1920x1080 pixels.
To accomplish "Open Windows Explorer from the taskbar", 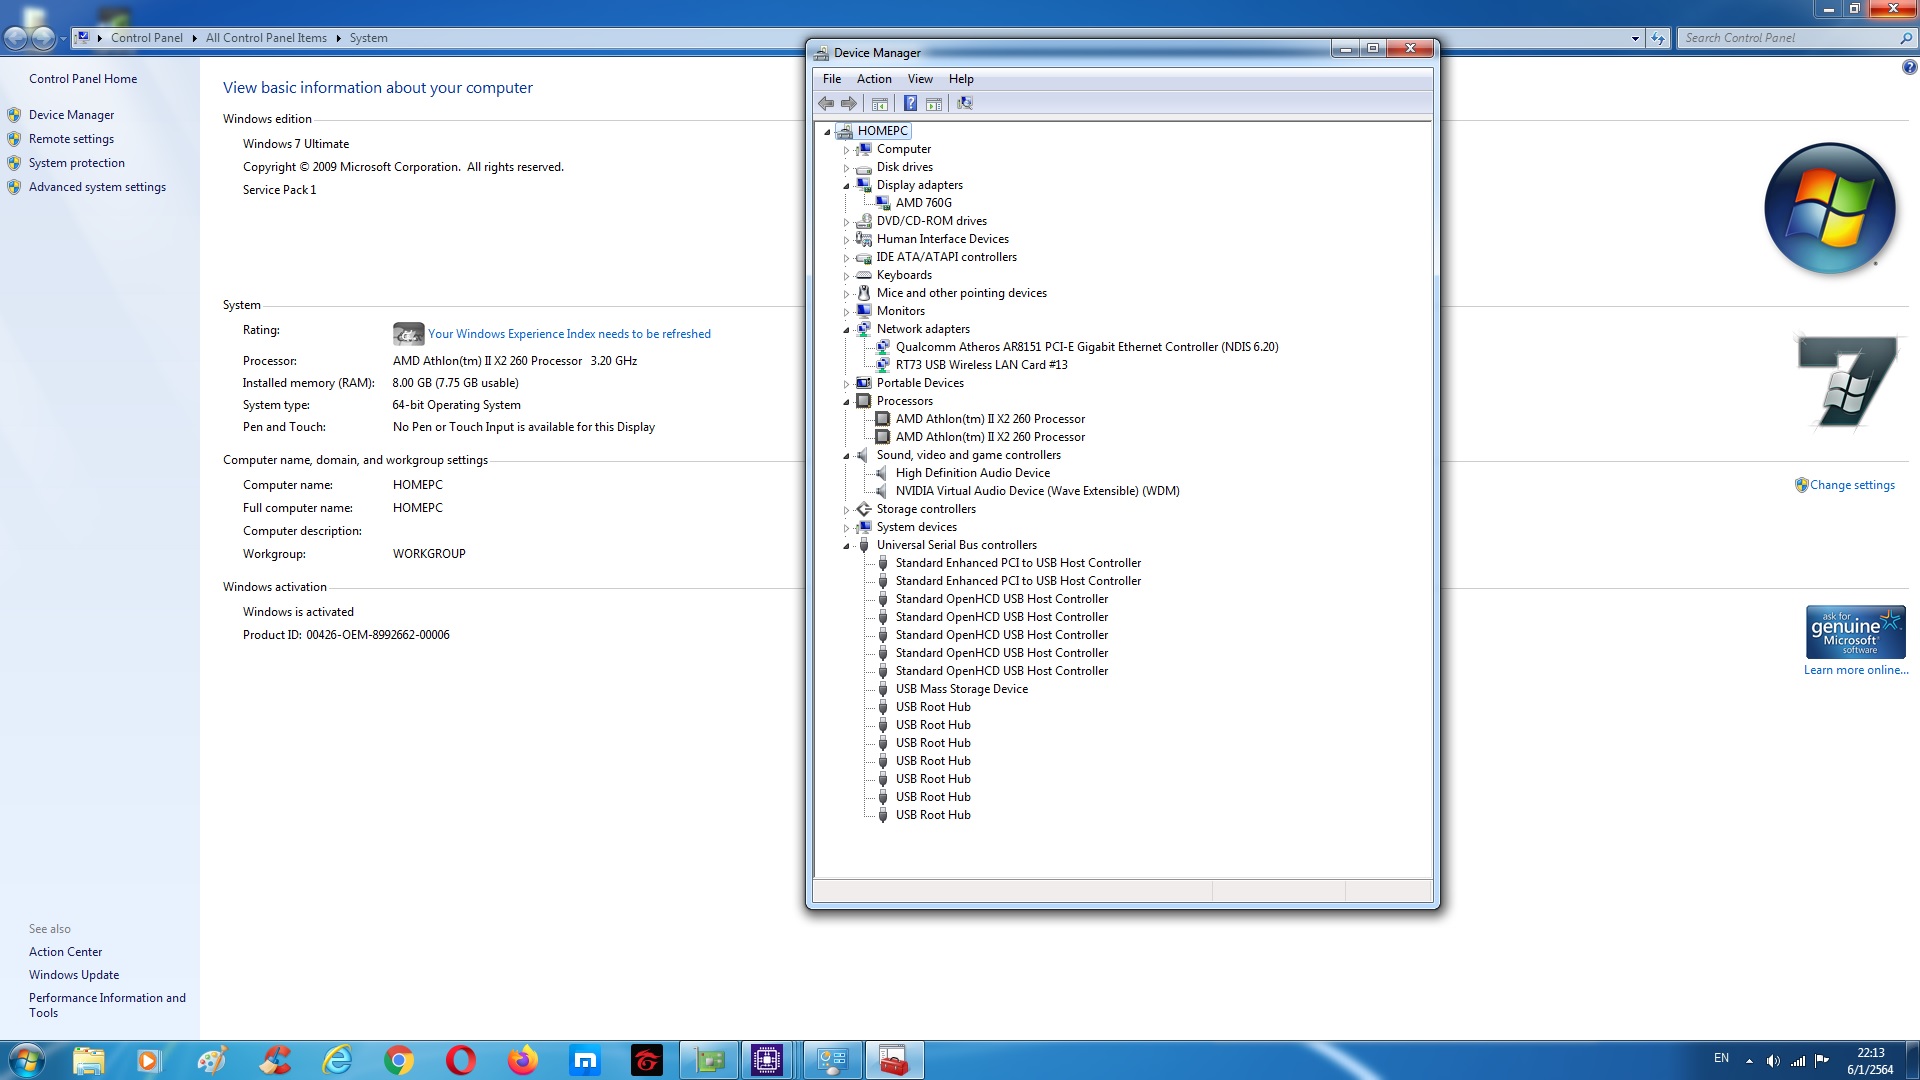I will [89, 1060].
